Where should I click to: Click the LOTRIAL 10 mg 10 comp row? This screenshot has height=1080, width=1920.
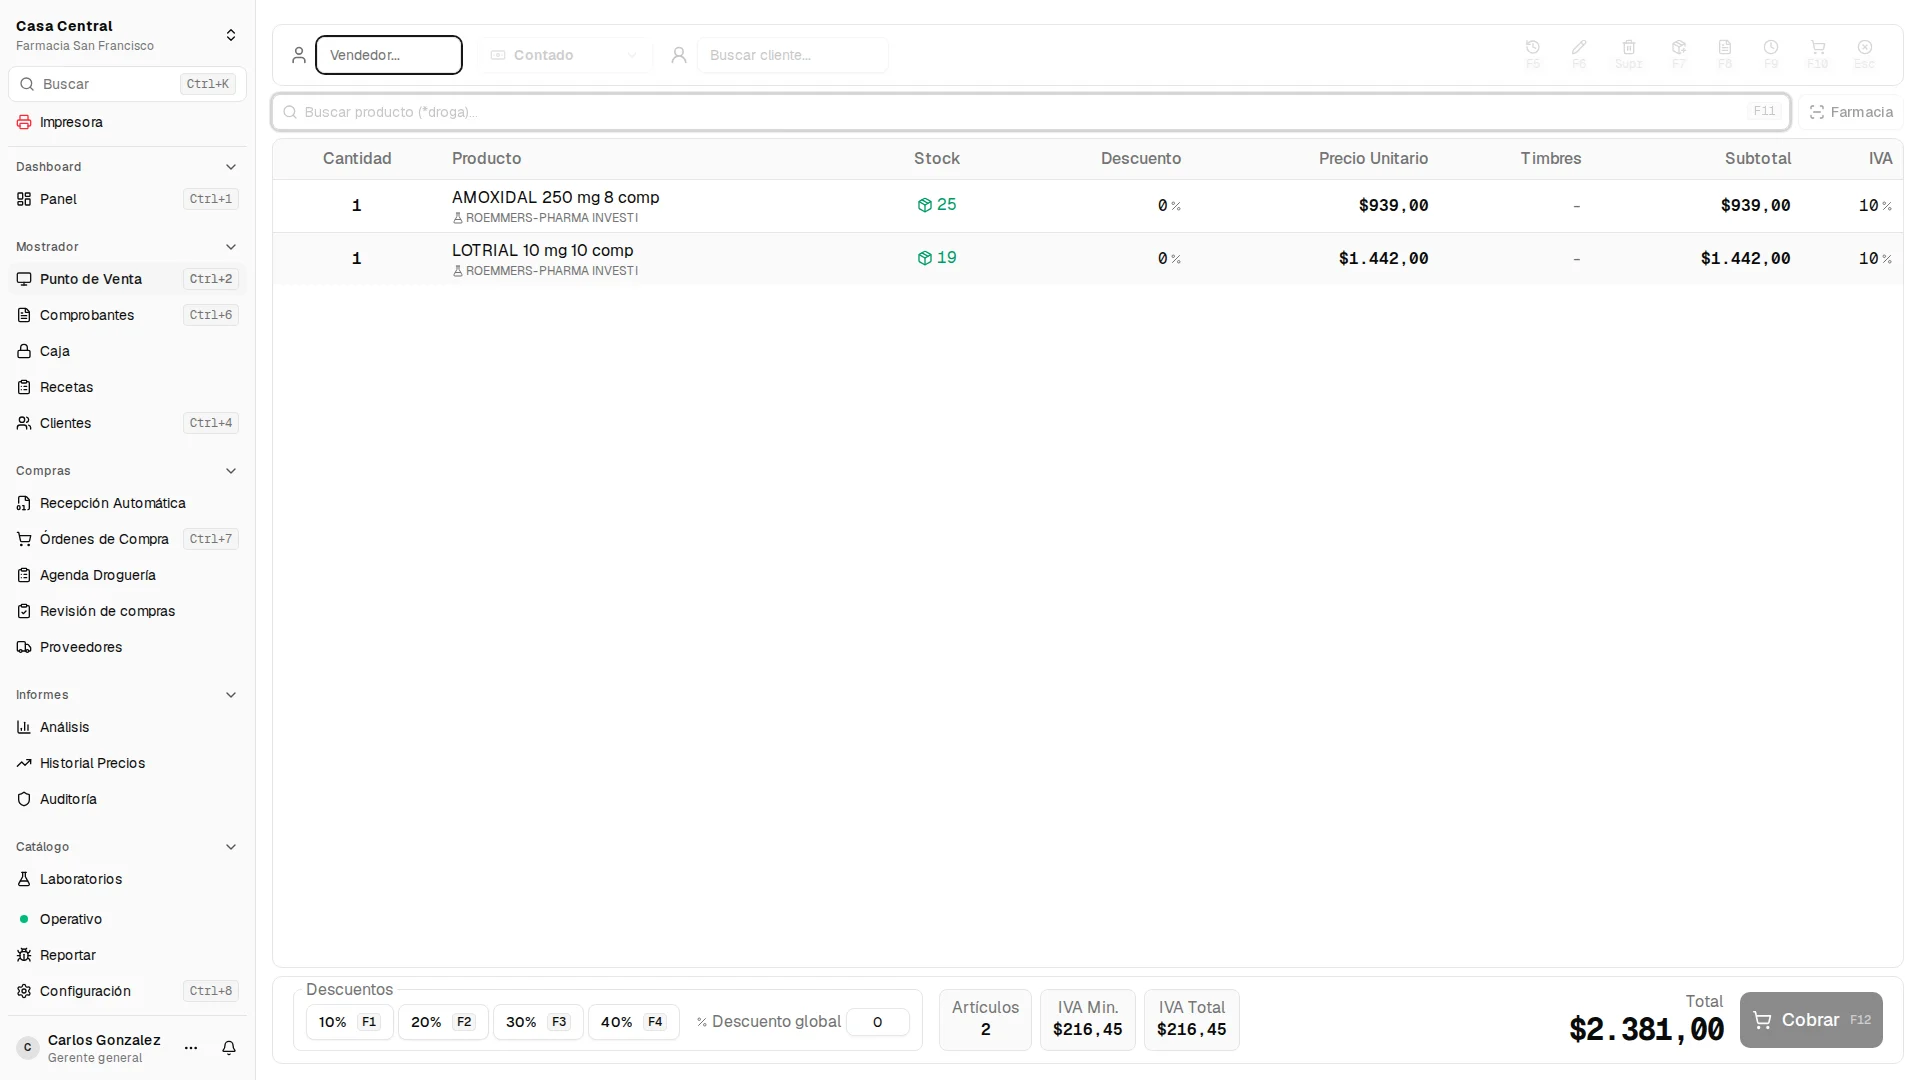point(1088,259)
